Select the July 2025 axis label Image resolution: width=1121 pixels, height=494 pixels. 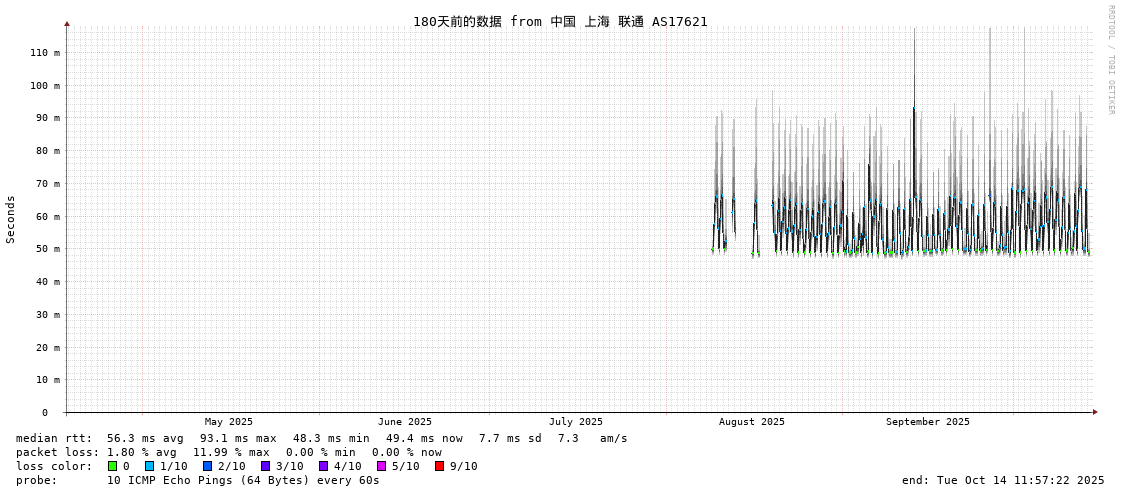pyautogui.click(x=576, y=422)
